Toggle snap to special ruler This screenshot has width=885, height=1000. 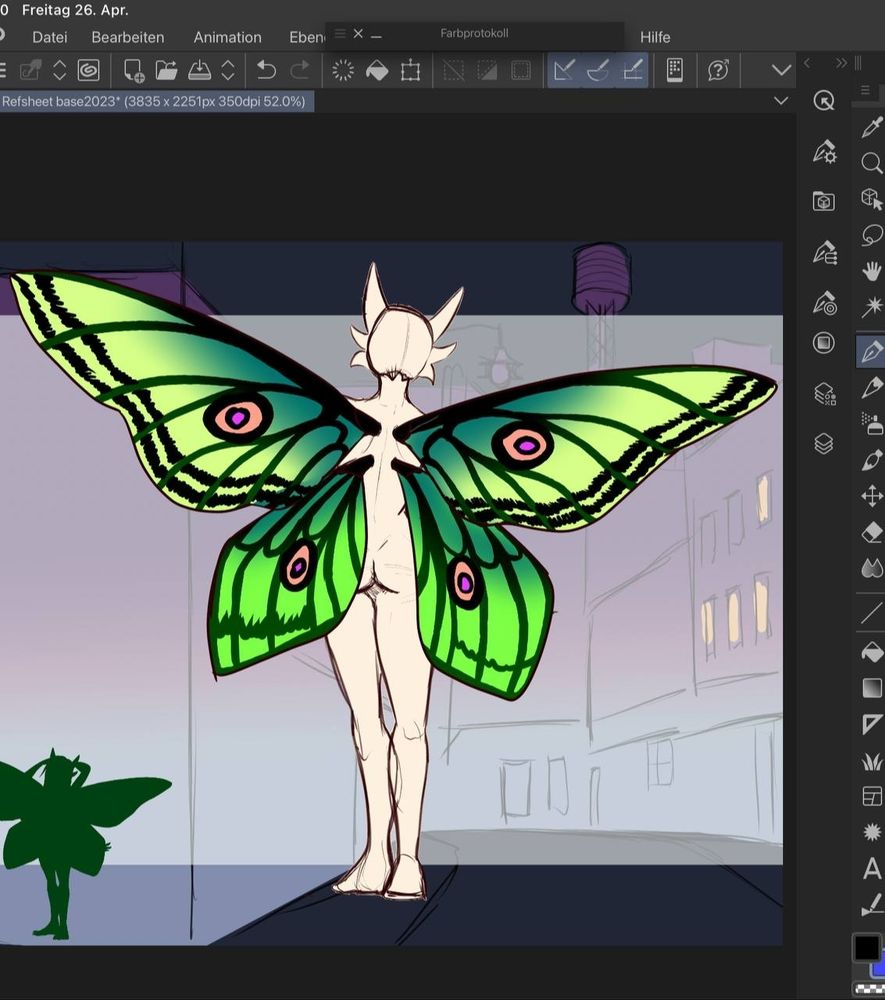[598, 70]
